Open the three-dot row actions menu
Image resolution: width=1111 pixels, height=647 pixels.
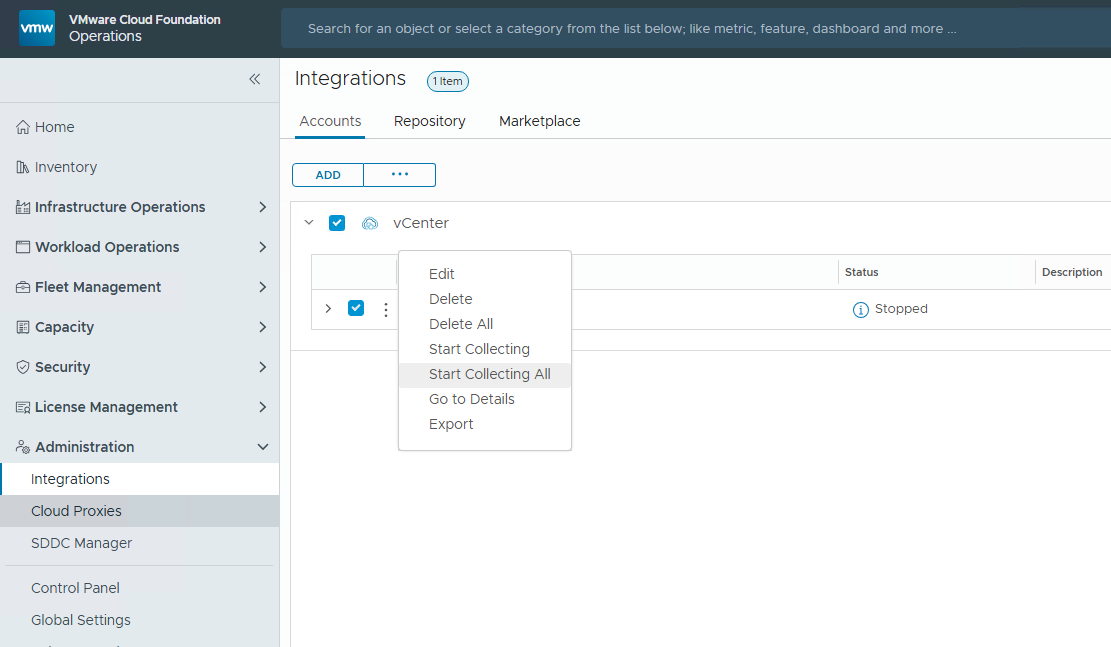[386, 309]
